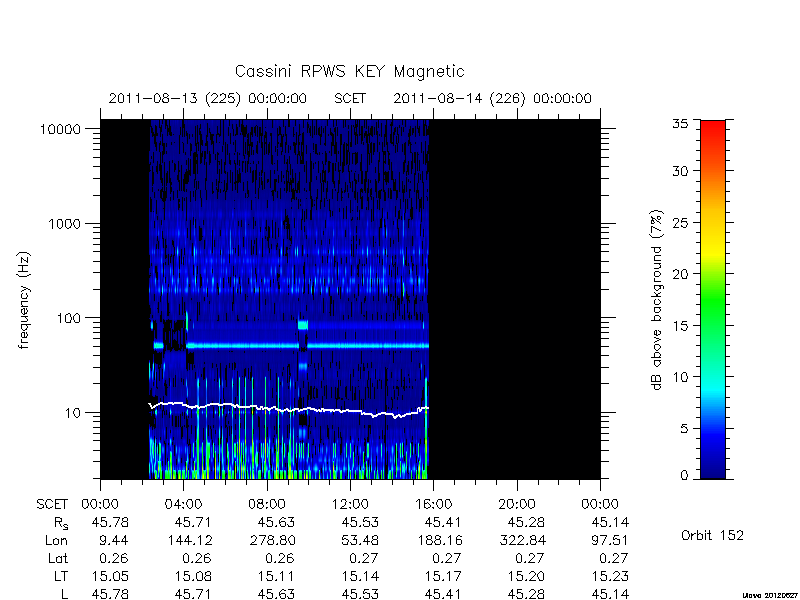Click the 30 colorbar tick label

point(680,171)
